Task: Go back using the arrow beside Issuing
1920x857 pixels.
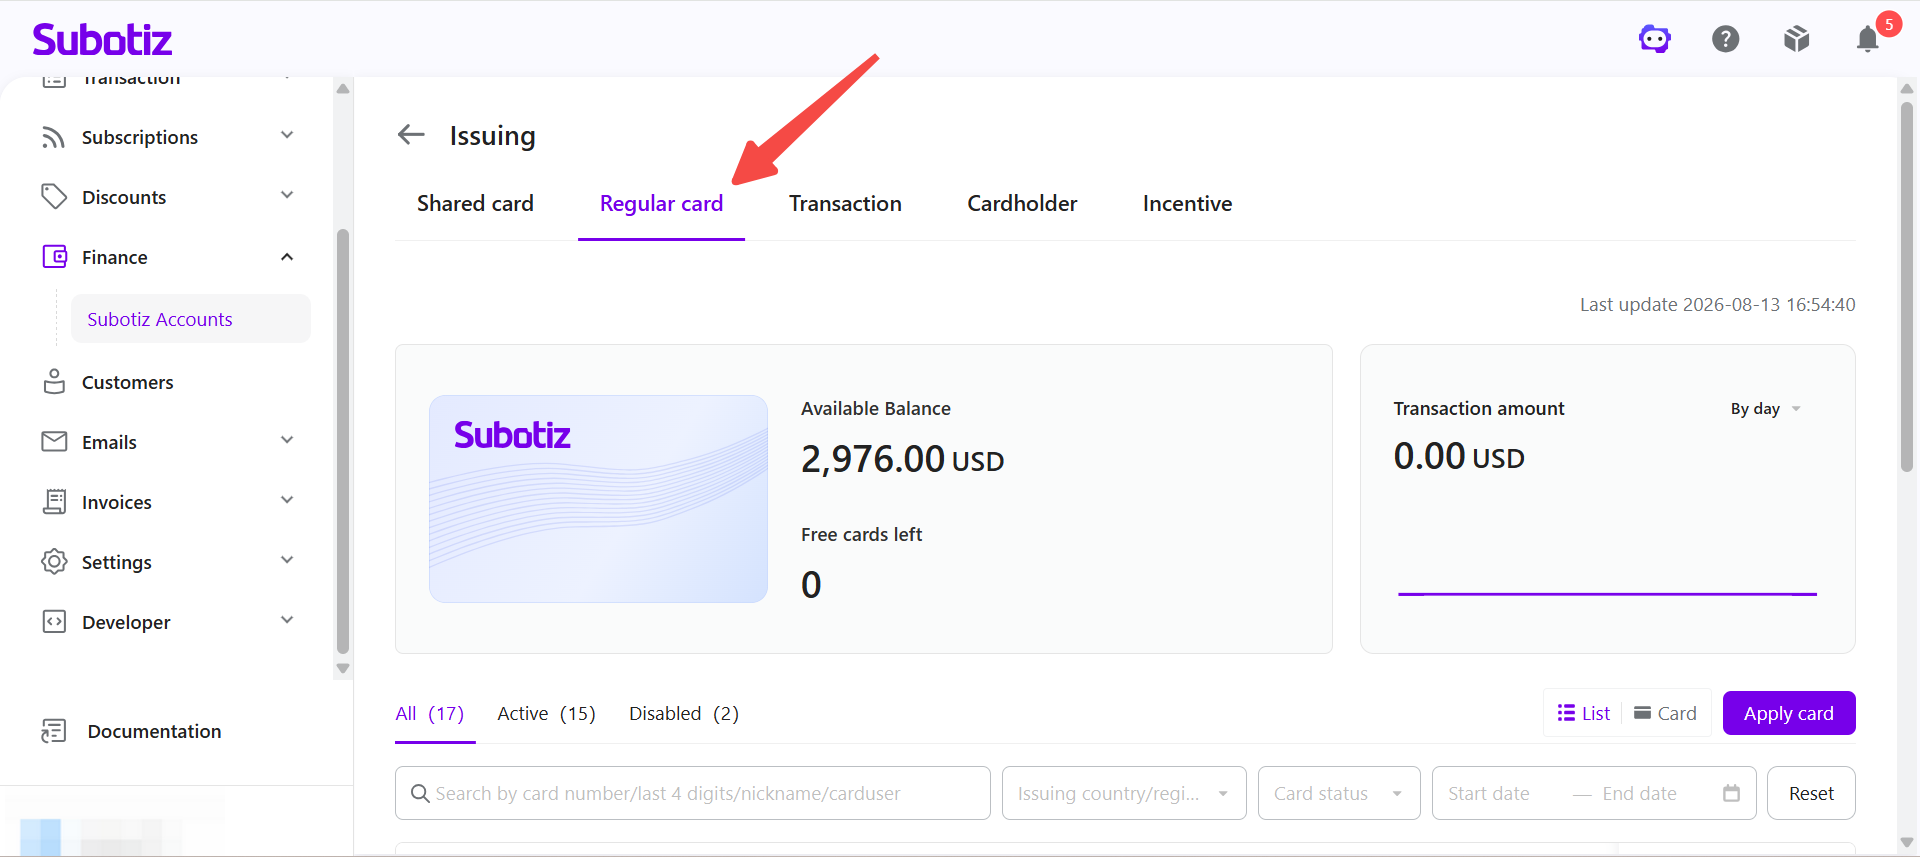Action: click(x=411, y=134)
